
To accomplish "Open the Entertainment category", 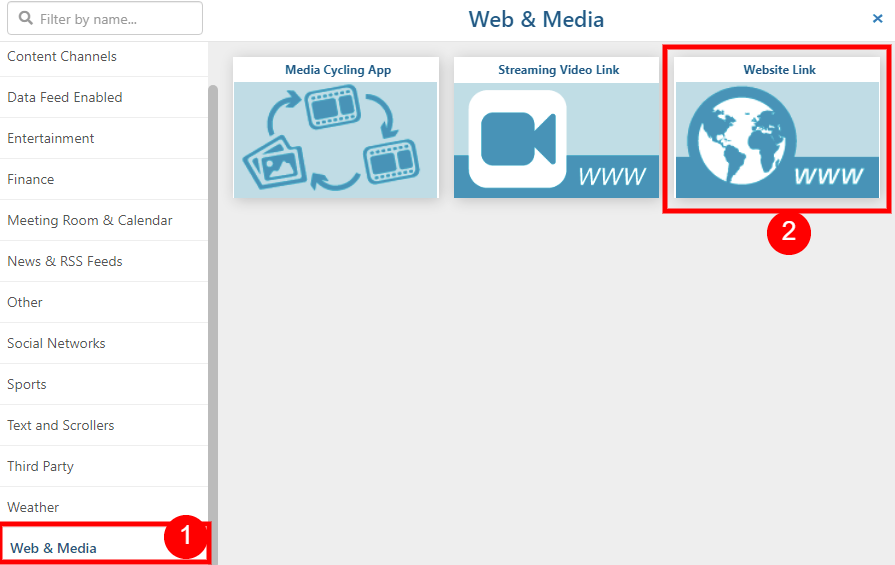I will pos(104,139).
